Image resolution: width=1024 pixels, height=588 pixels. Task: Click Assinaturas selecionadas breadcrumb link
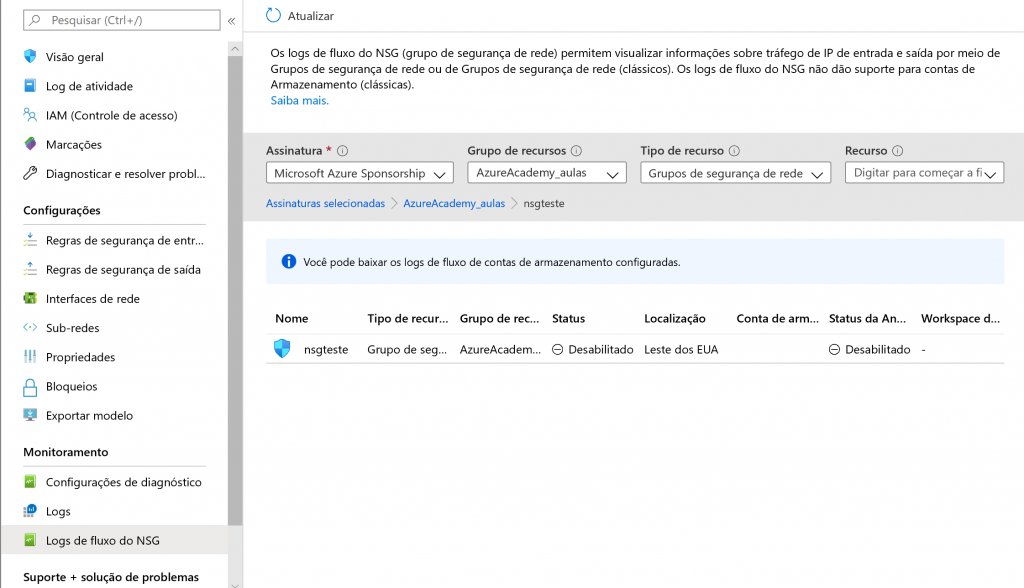[325, 203]
